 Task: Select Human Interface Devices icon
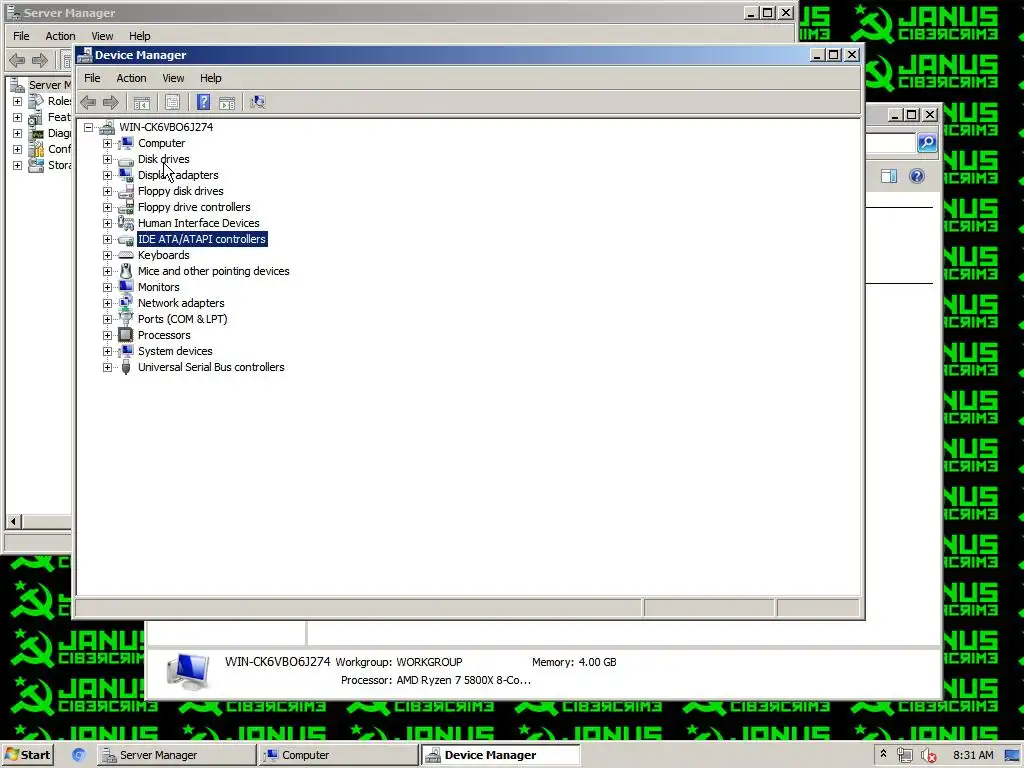pyautogui.click(x=126, y=223)
